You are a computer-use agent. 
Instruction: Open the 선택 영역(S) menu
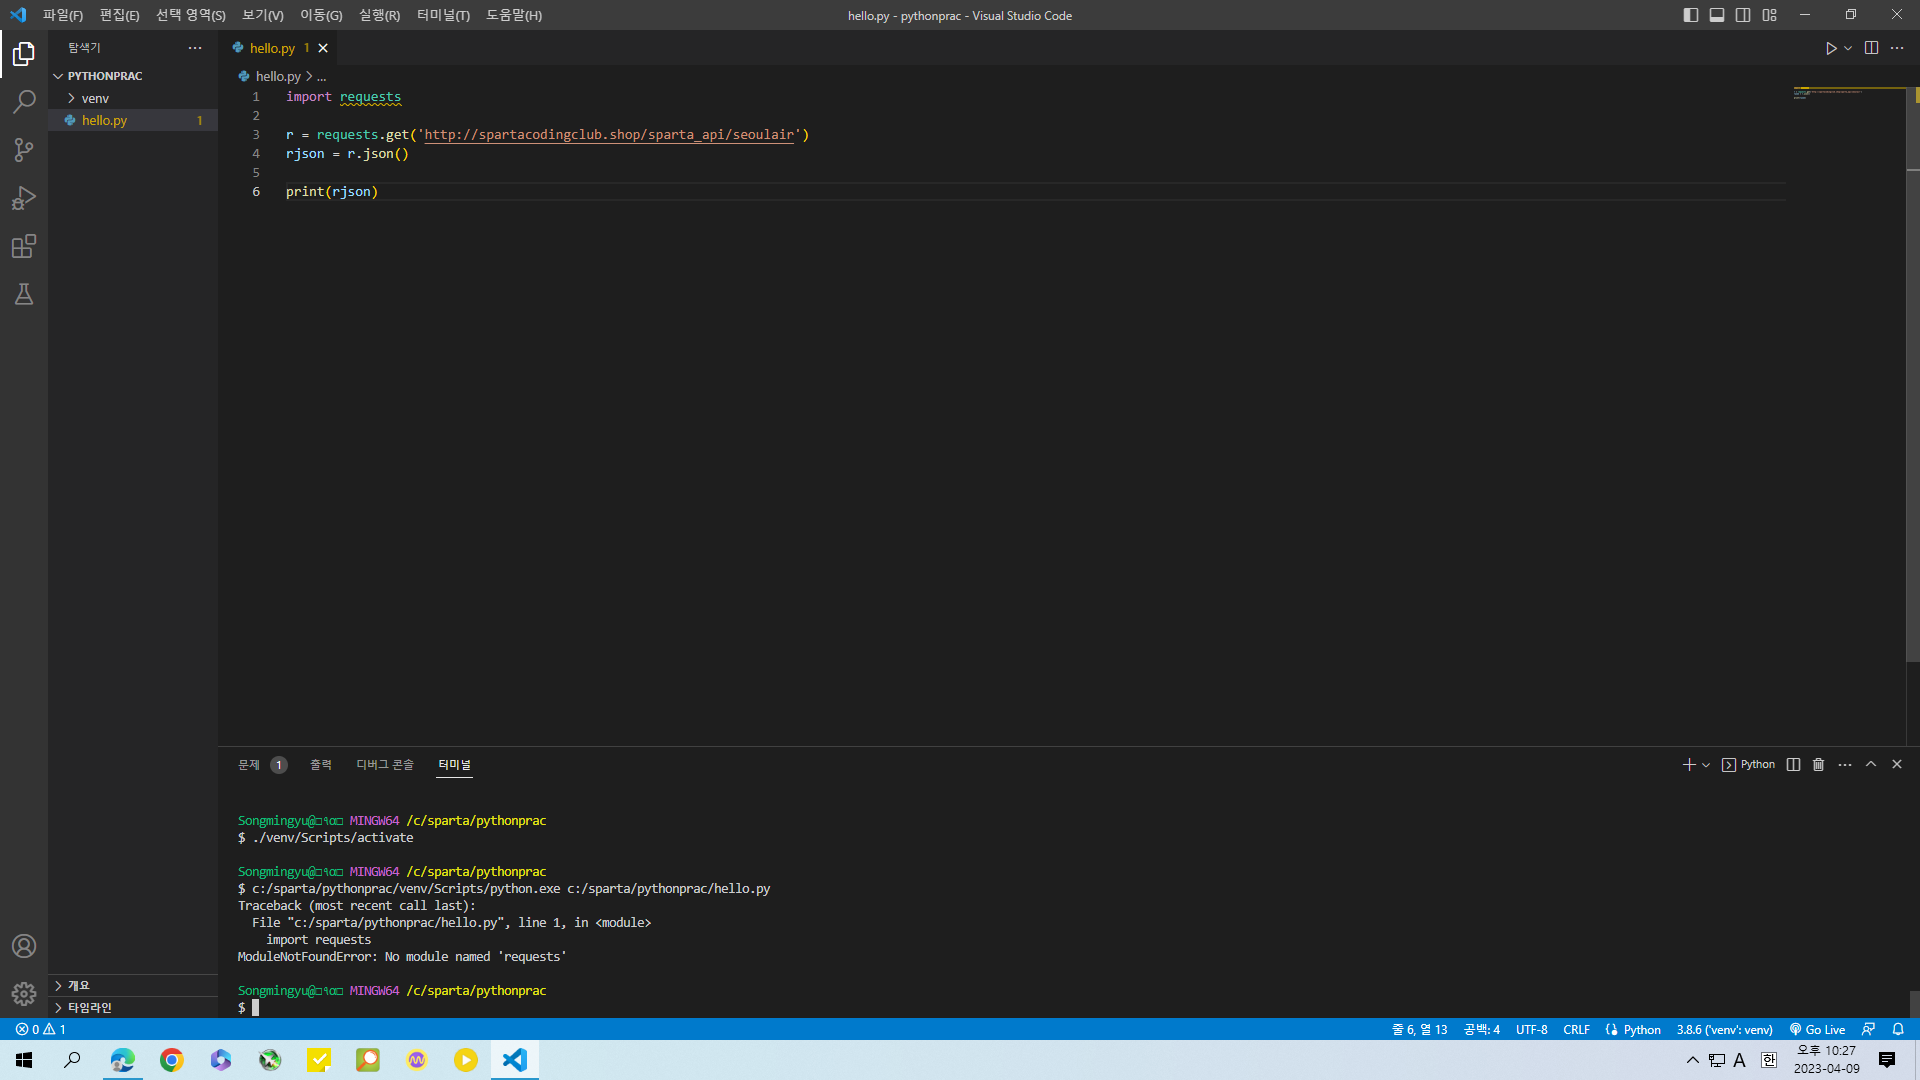[191, 15]
